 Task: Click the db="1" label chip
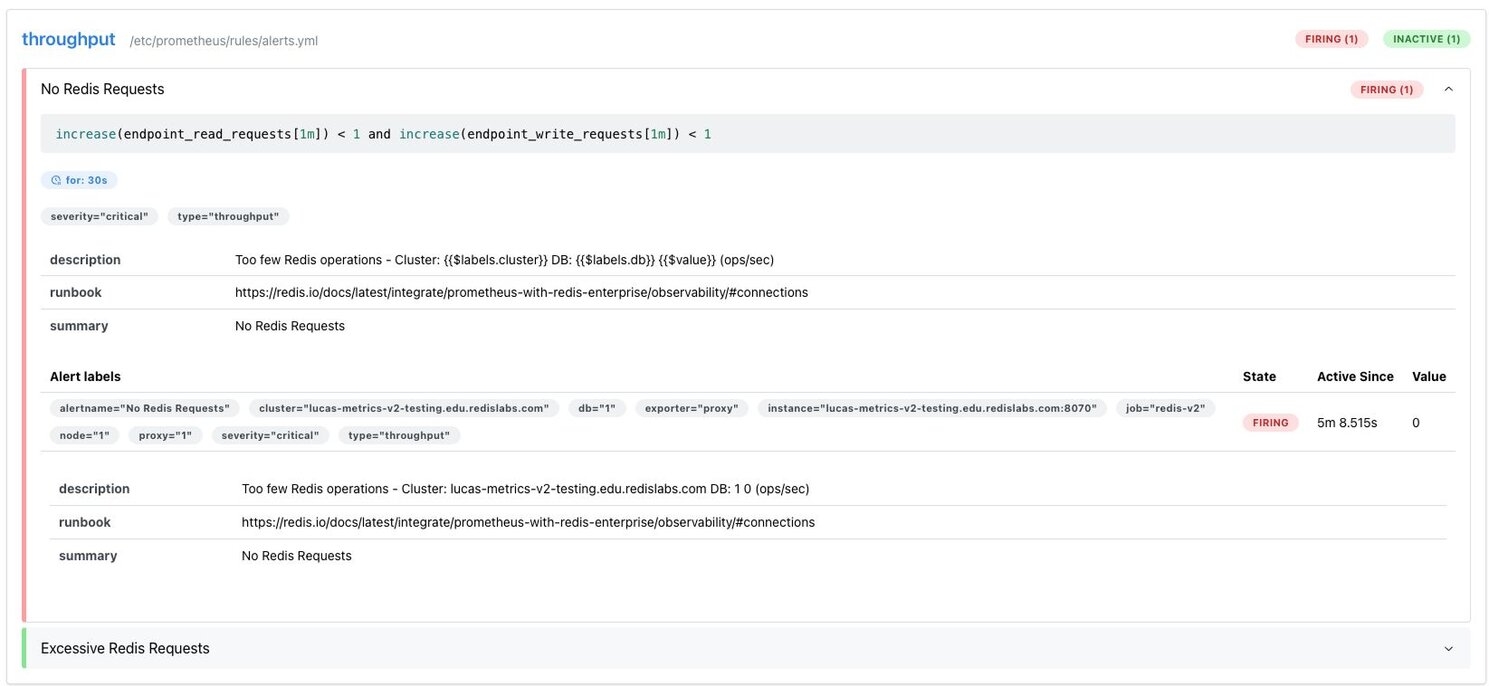[597, 408]
